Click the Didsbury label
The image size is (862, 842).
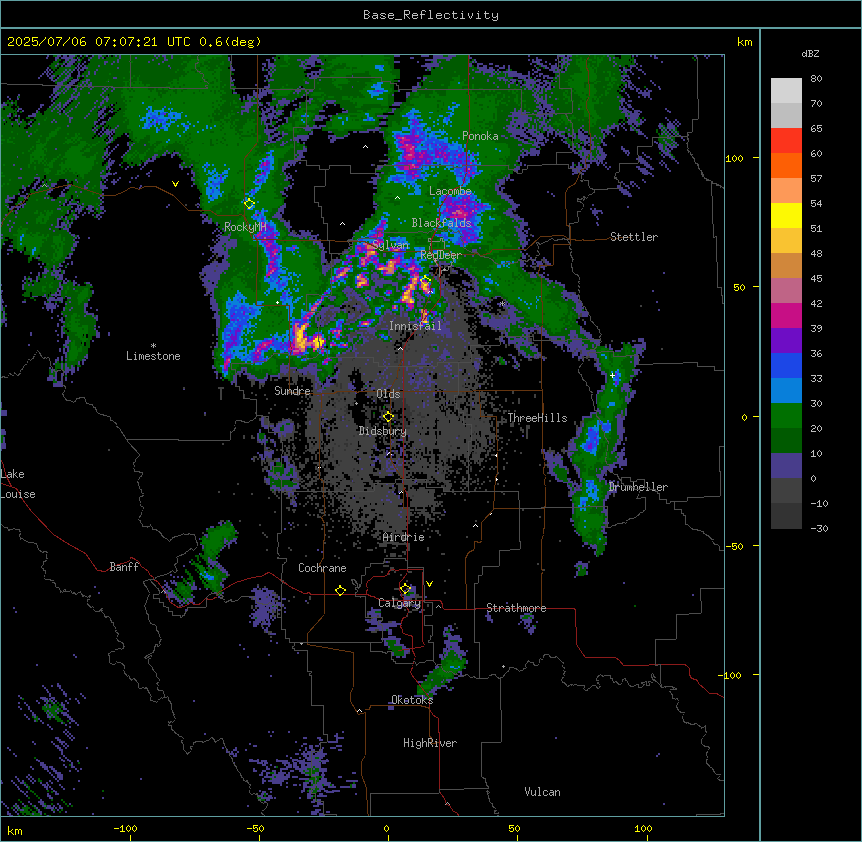click(383, 431)
